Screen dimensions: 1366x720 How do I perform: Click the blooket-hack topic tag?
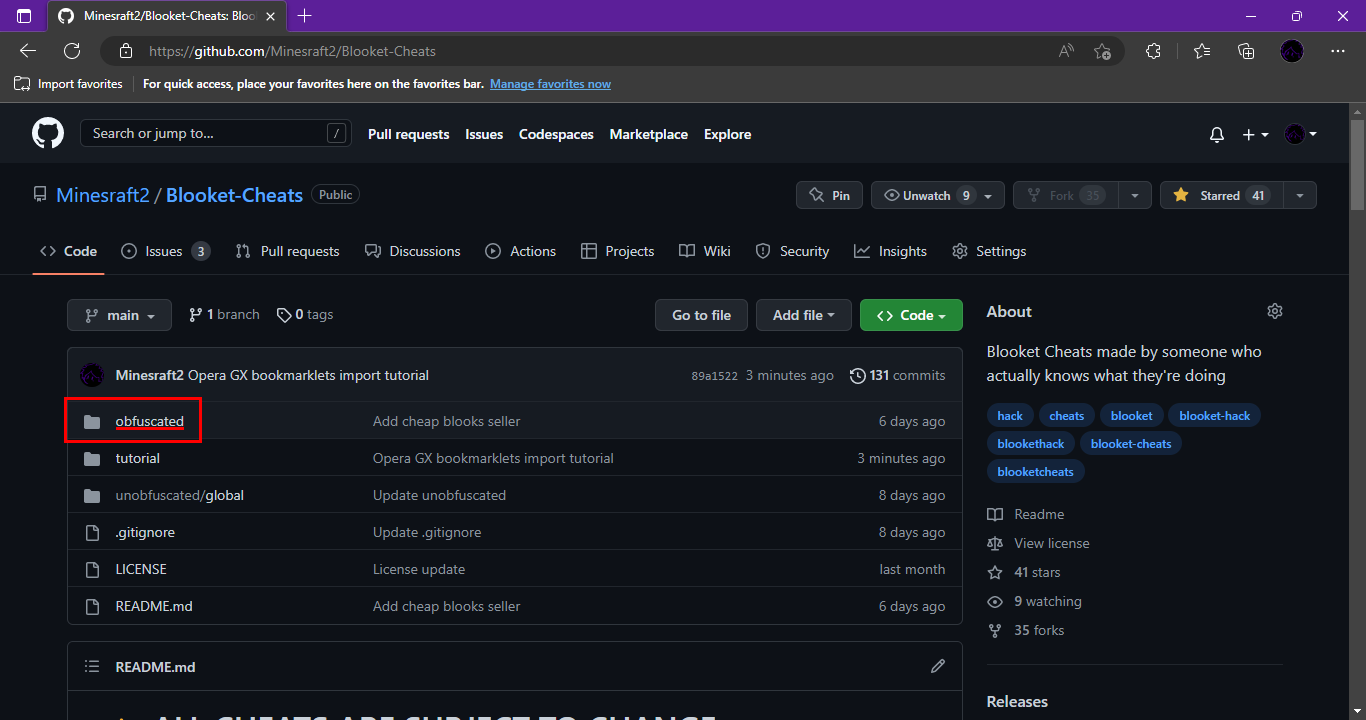point(1215,416)
